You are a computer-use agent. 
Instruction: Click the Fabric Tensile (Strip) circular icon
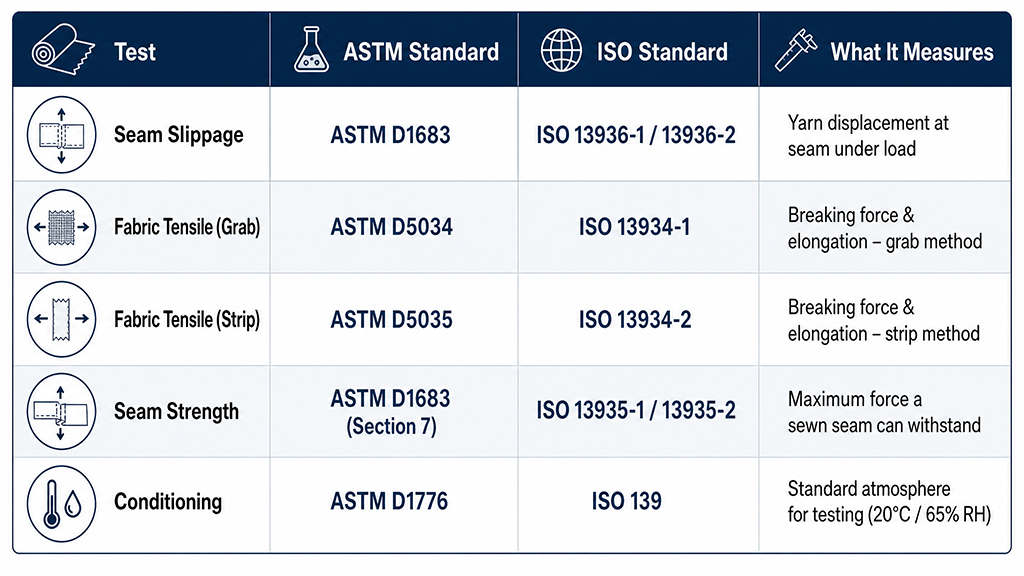pyautogui.click(x=61, y=319)
